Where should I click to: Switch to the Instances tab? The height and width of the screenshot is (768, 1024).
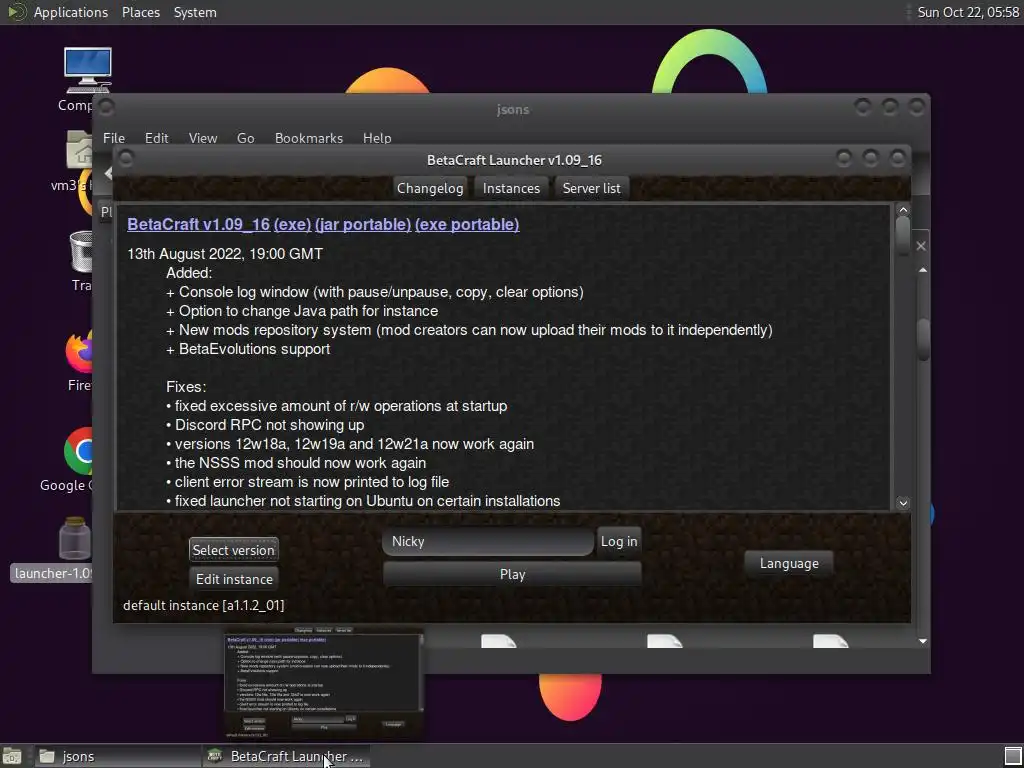pos(511,188)
